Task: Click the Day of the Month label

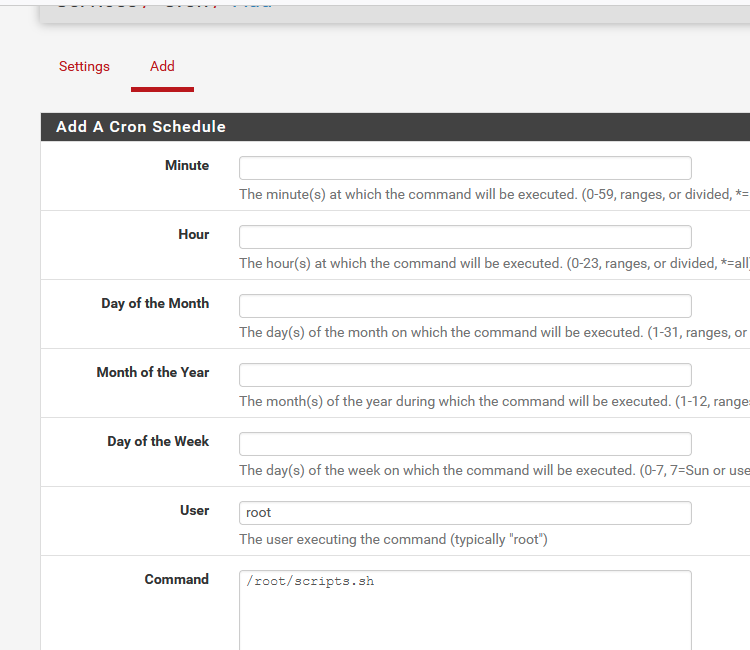Action: pos(155,304)
